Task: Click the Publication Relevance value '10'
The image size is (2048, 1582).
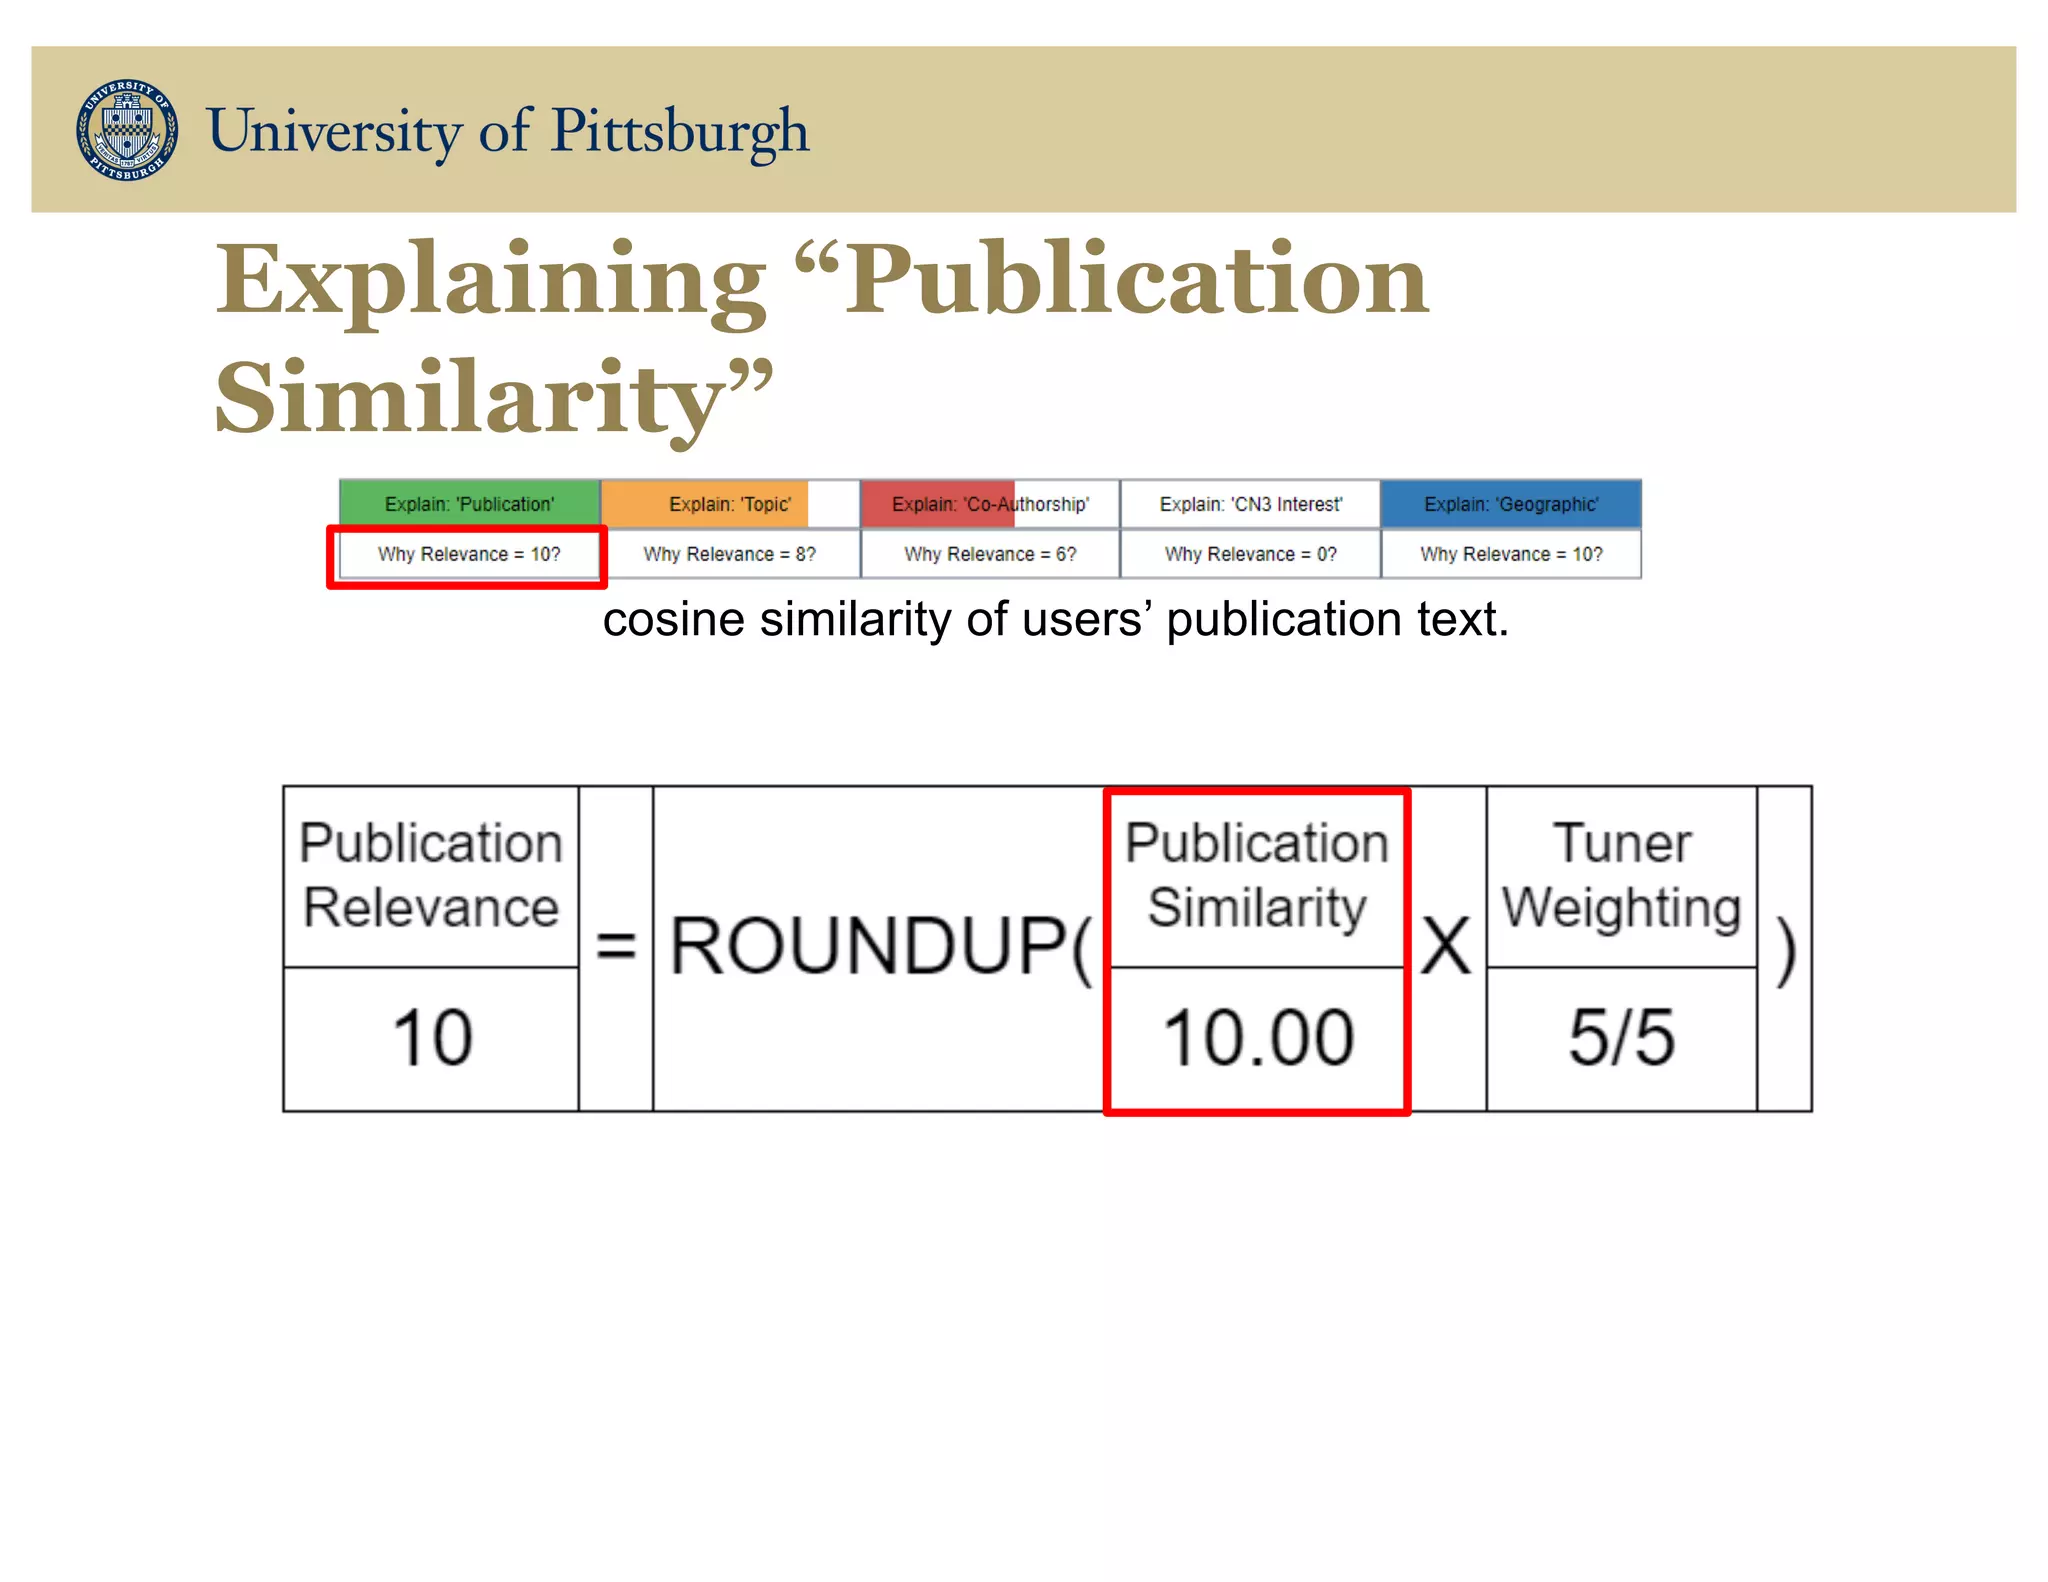Action: tap(431, 1038)
